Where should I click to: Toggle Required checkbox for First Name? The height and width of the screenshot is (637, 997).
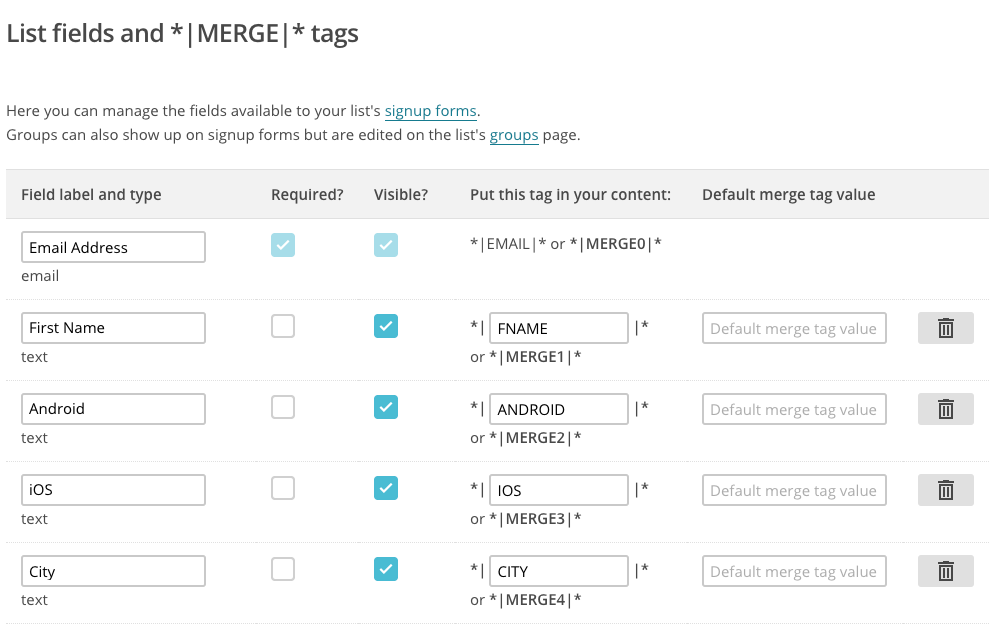click(x=283, y=326)
